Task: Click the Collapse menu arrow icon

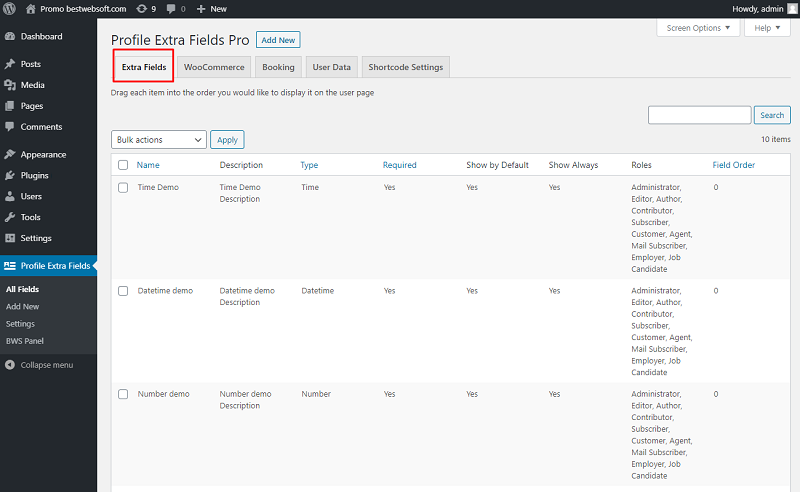Action: 10,365
